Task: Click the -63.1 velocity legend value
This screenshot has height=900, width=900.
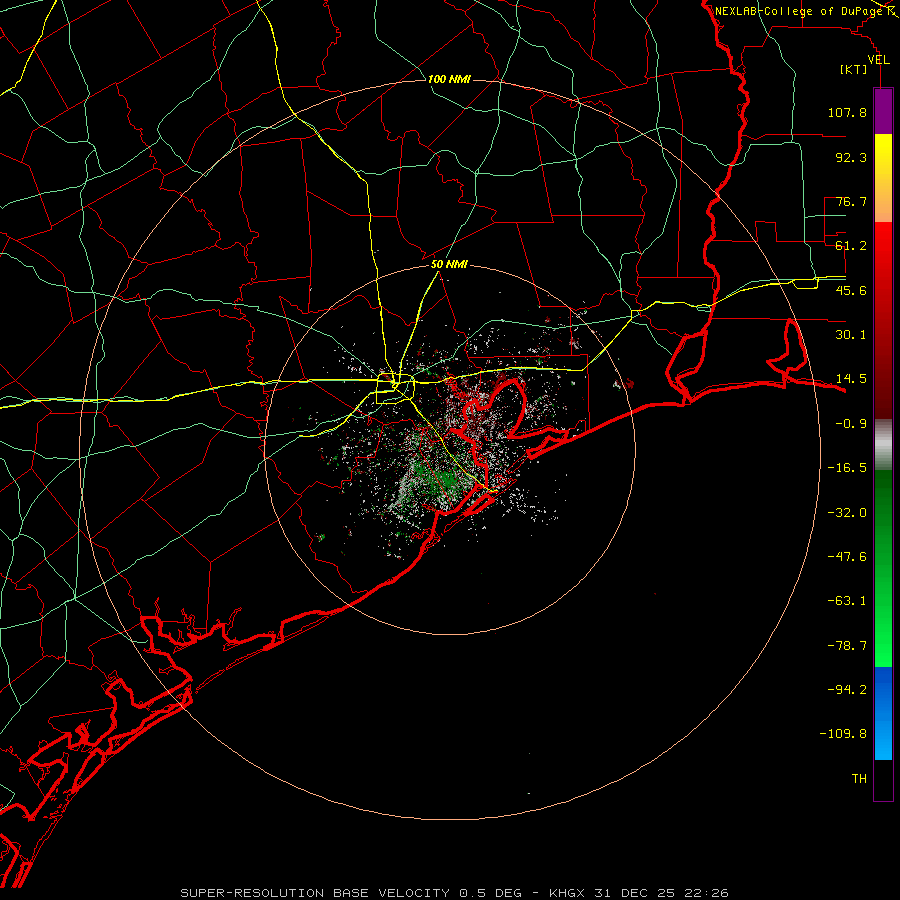Action: (847, 601)
